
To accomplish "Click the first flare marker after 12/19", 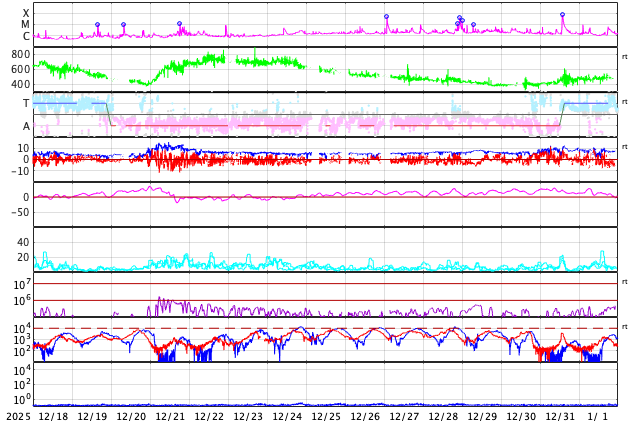I will (x=97, y=24).
